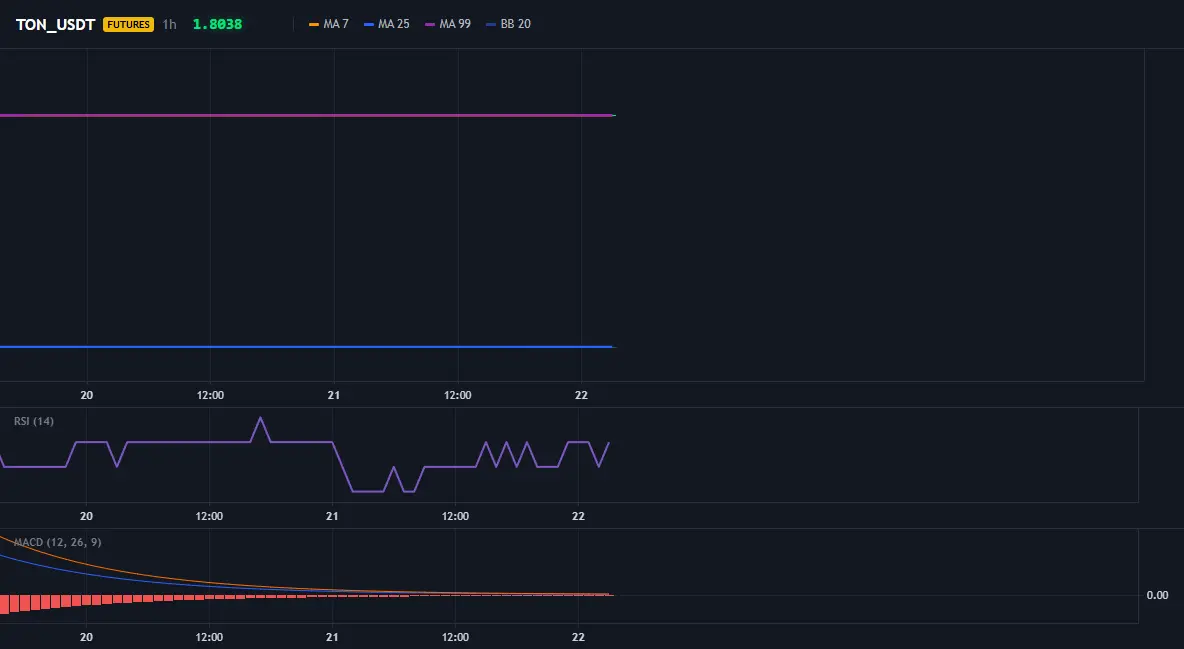Click the 0.00 MACD axis value

tap(1158, 595)
